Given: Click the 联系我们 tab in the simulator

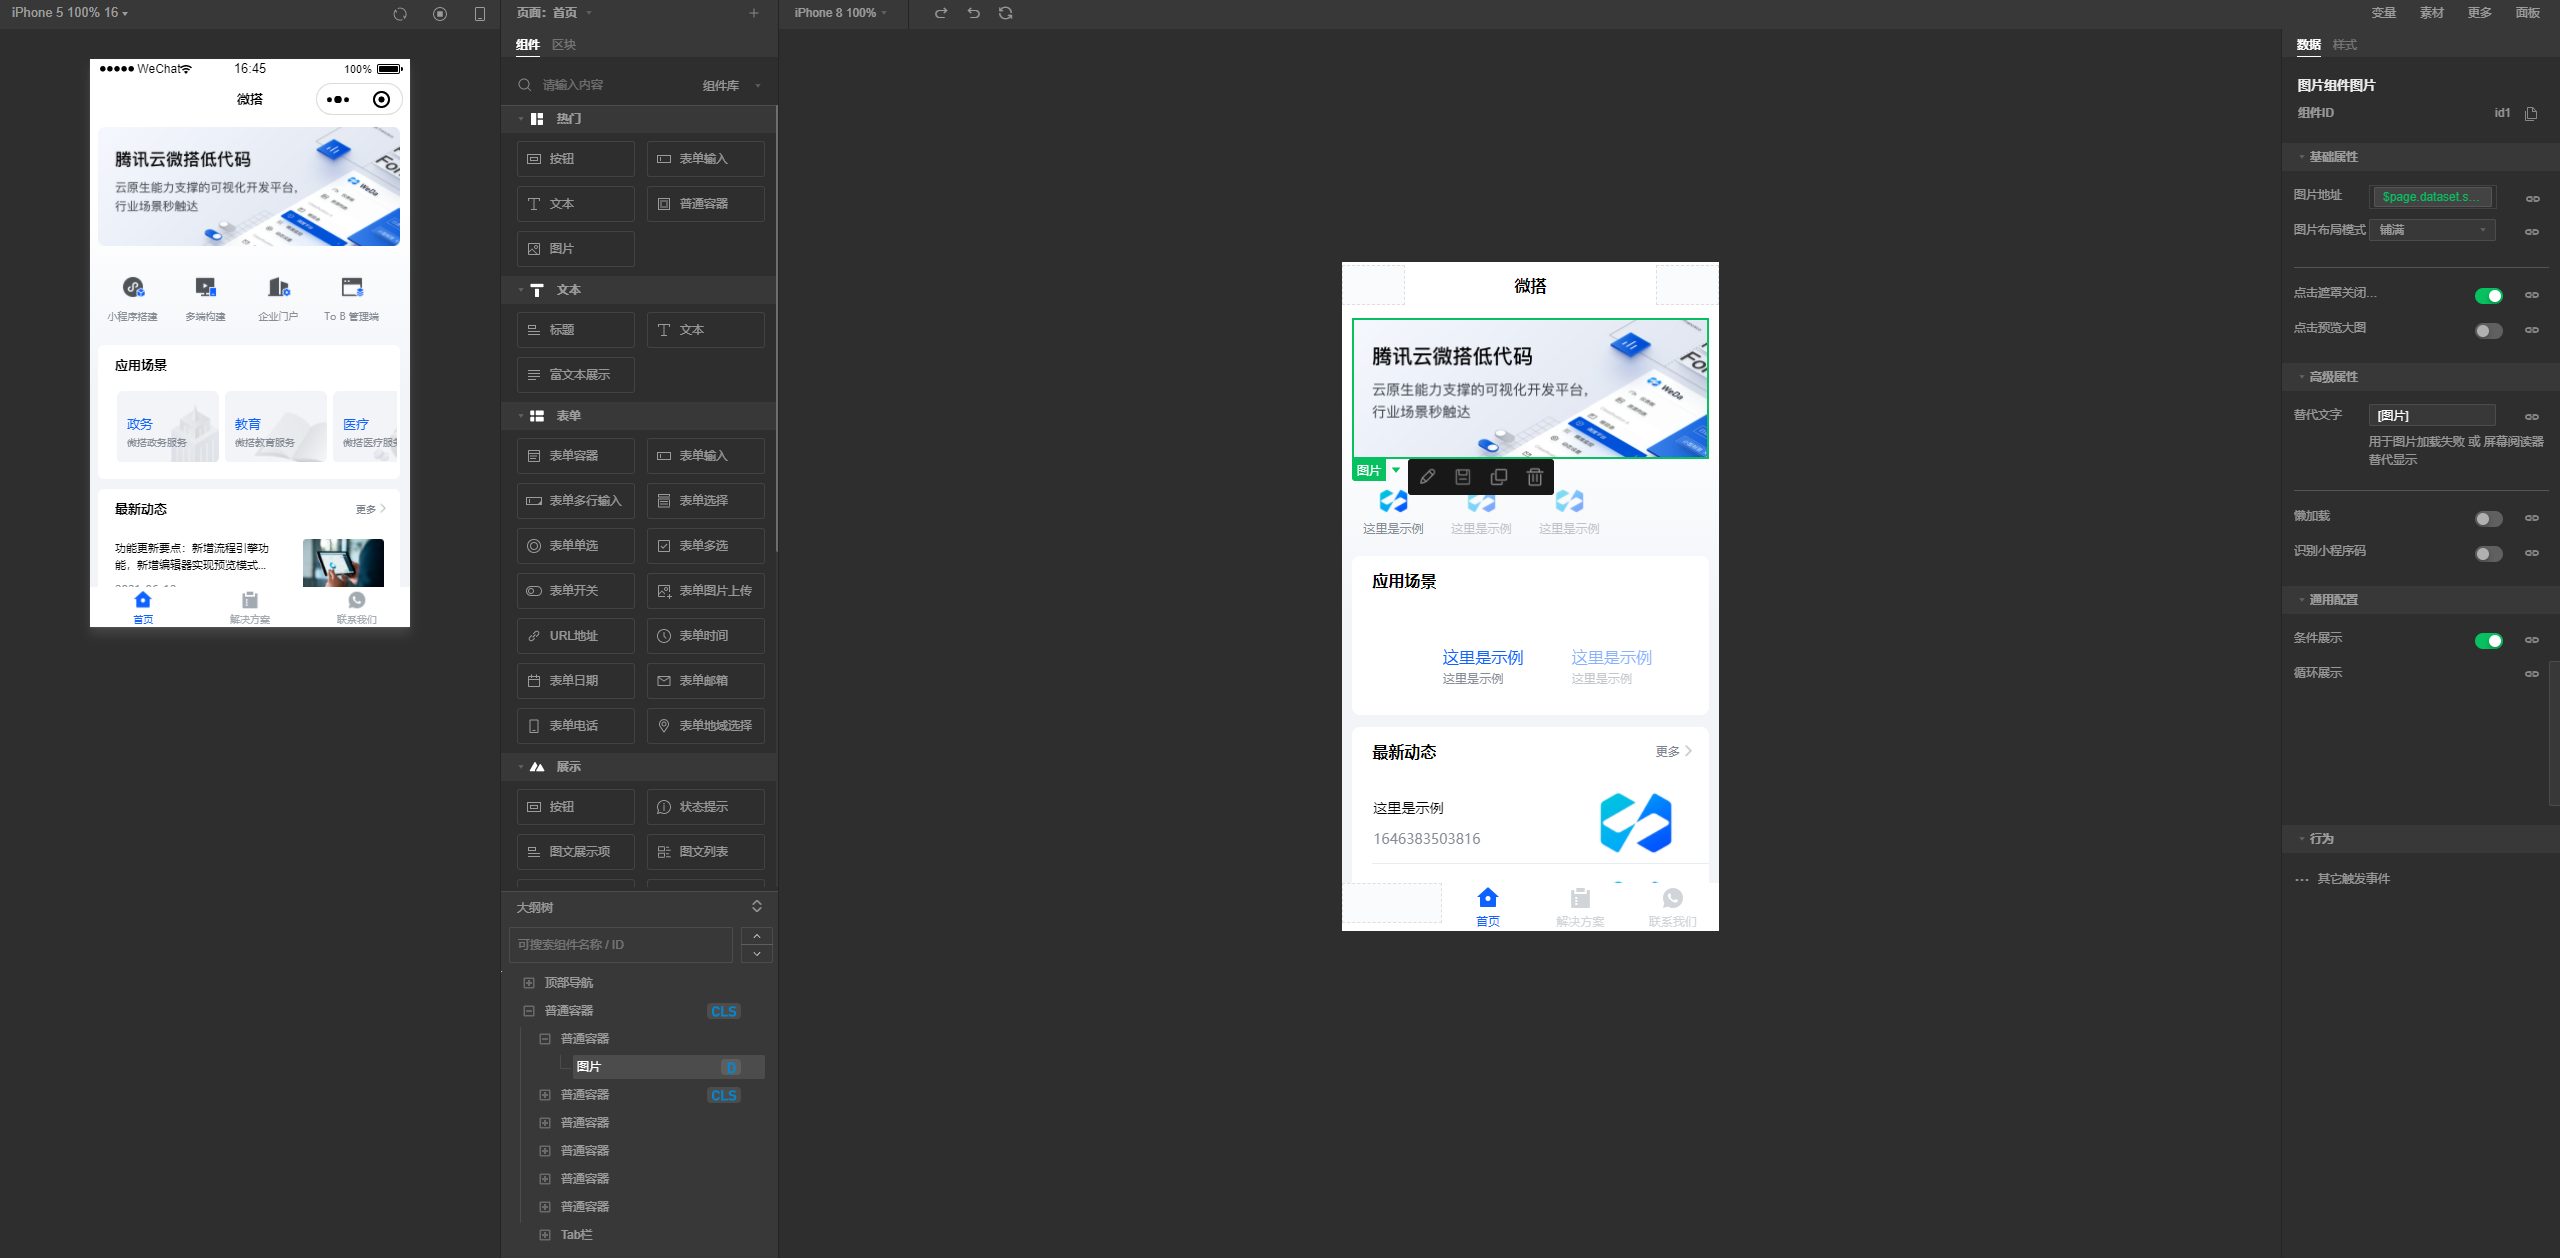Looking at the screenshot, I should click(356, 607).
